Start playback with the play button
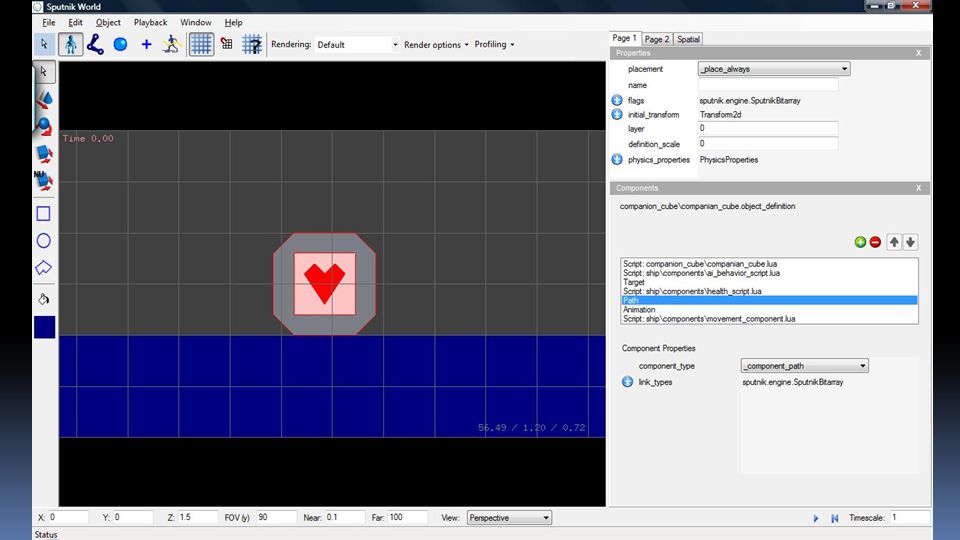960x540 pixels. pyautogui.click(x=816, y=519)
